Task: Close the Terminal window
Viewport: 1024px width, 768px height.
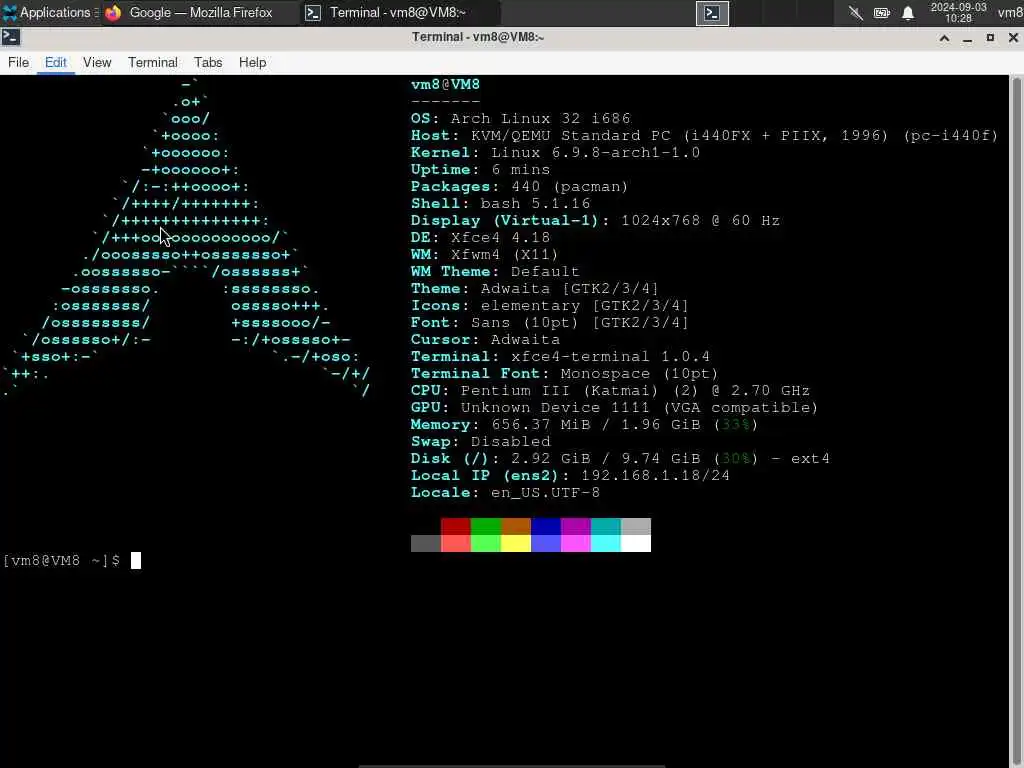Action: click(1013, 38)
